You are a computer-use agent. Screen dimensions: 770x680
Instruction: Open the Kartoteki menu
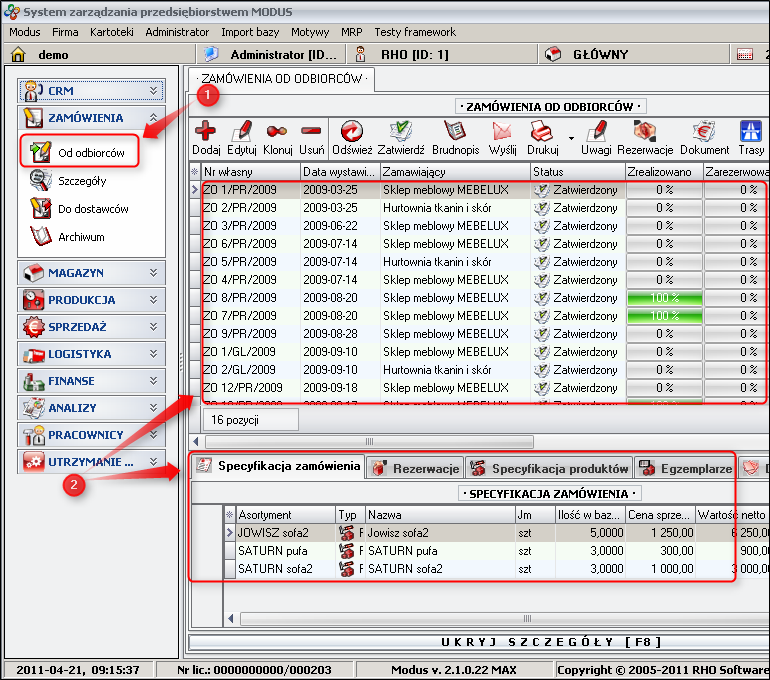[111, 32]
